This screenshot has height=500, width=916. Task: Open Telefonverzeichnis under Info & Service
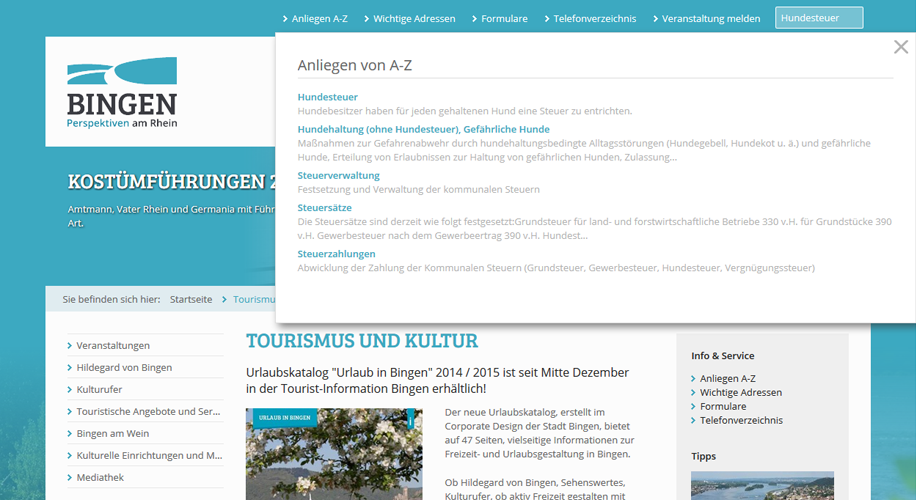(741, 420)
